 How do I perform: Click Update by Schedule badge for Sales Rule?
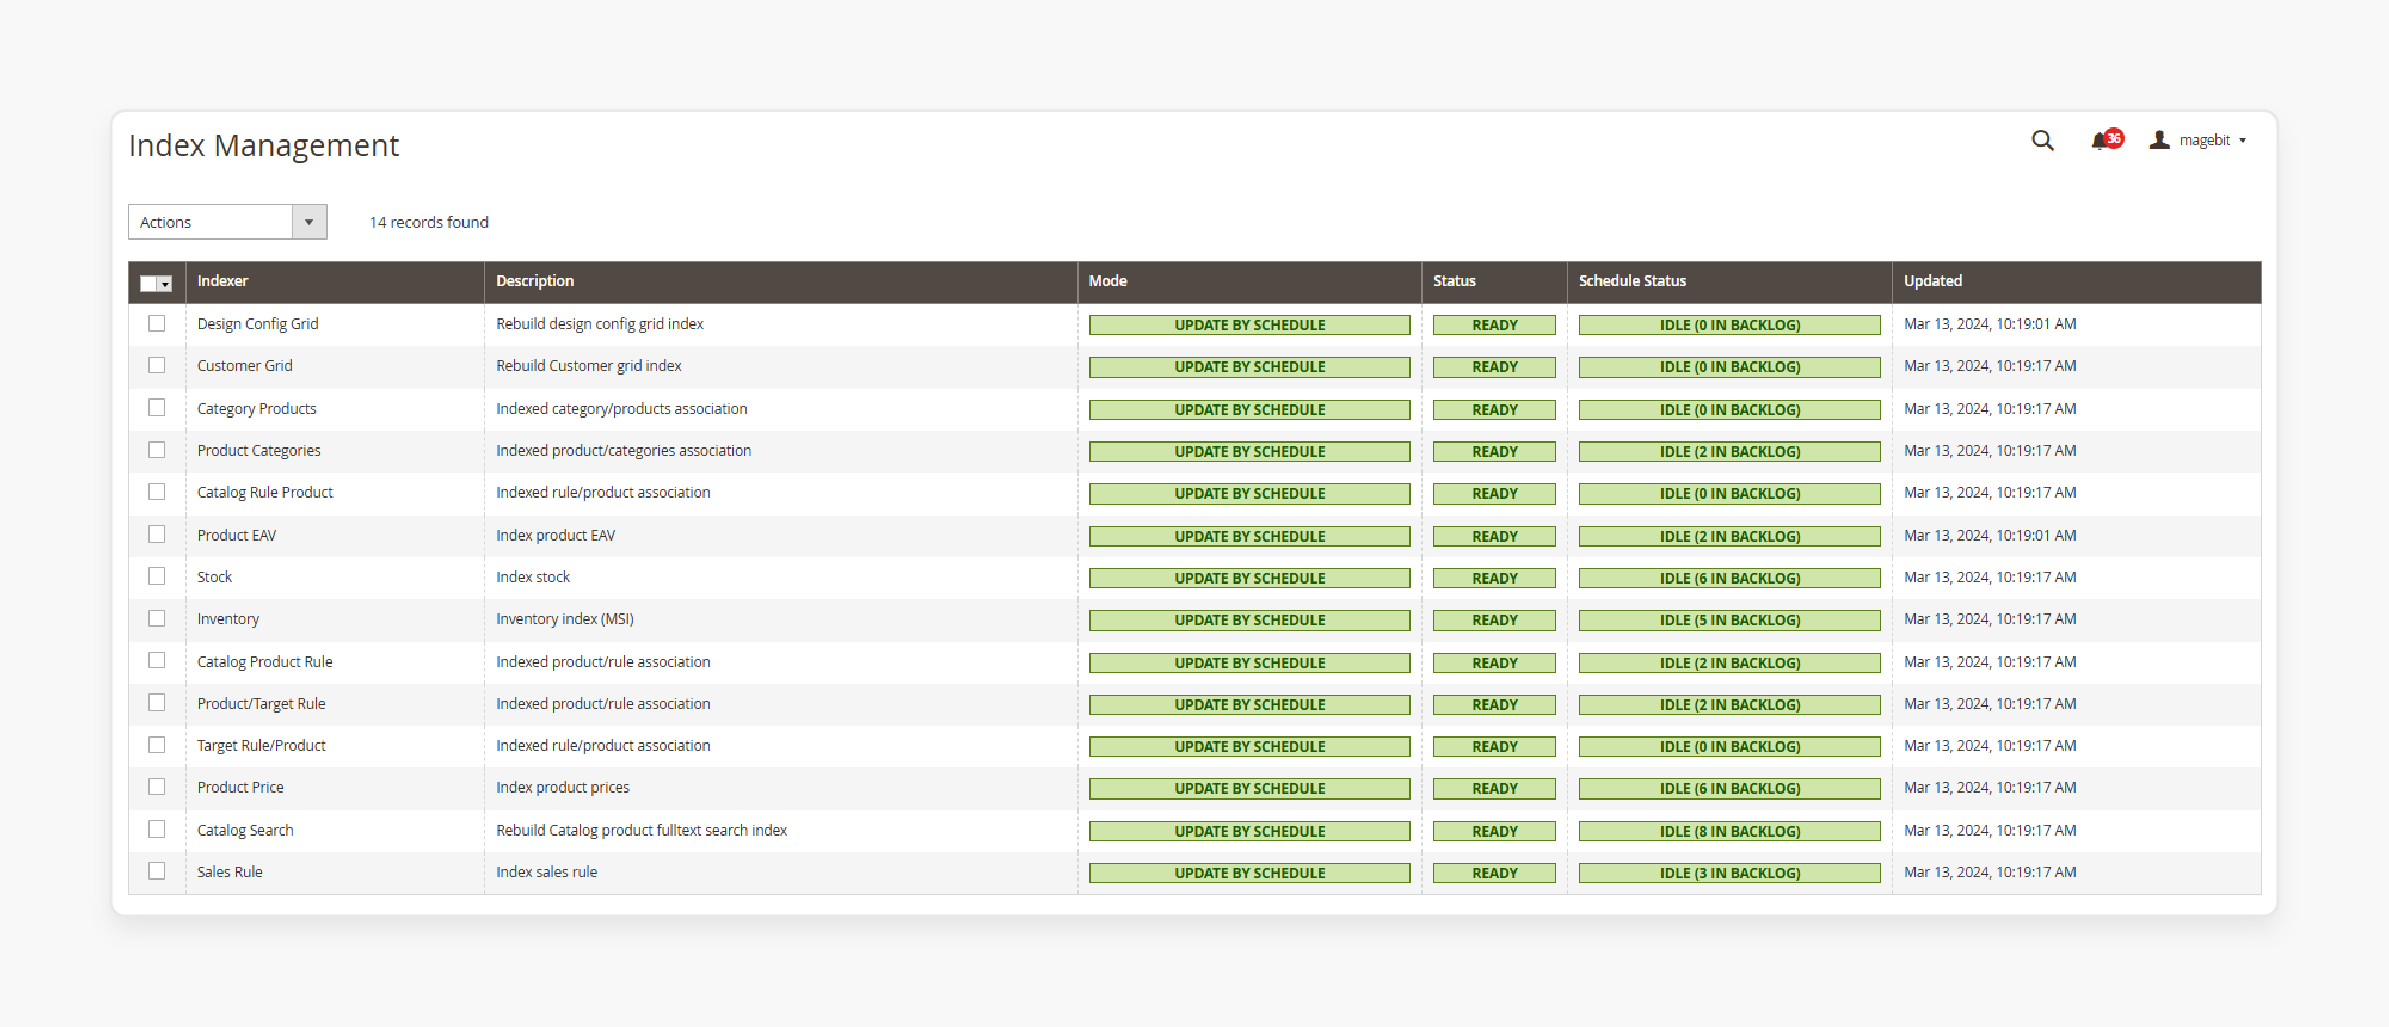click(1250, 873)
